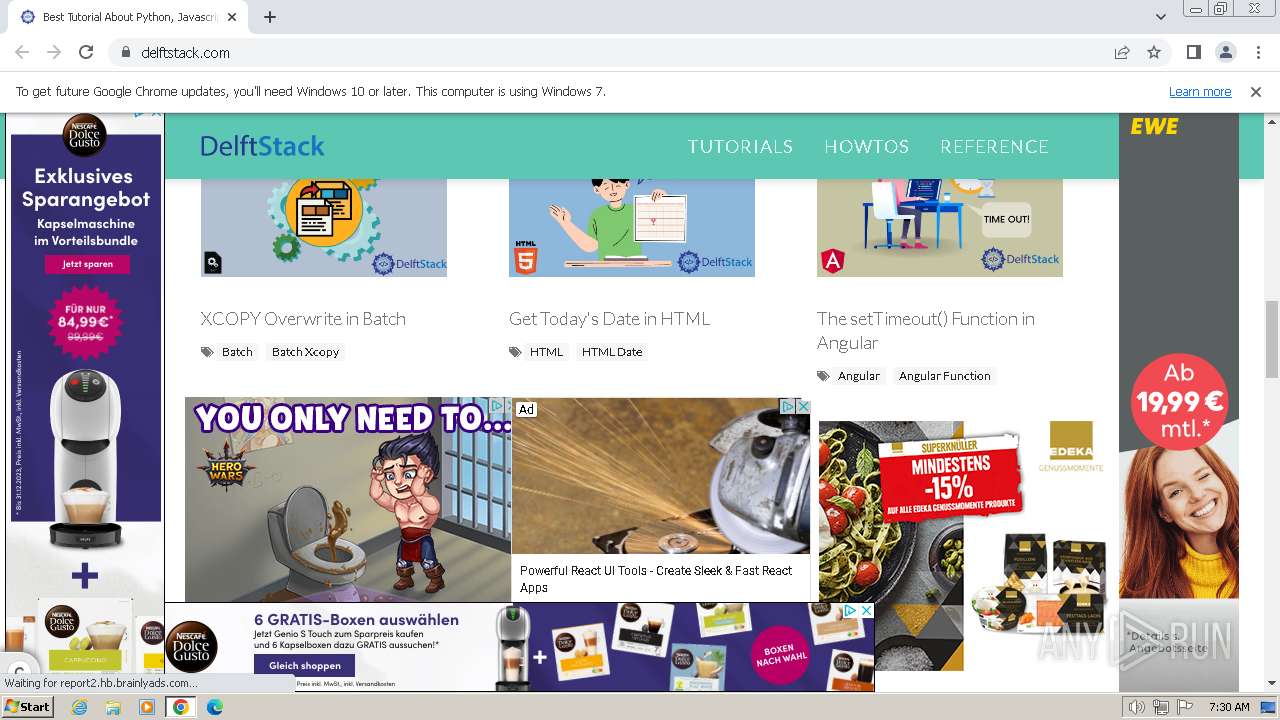The height and width of the screenshot is (720, 1280).
Task: Select the Angular tag
Action: point(858,376)
